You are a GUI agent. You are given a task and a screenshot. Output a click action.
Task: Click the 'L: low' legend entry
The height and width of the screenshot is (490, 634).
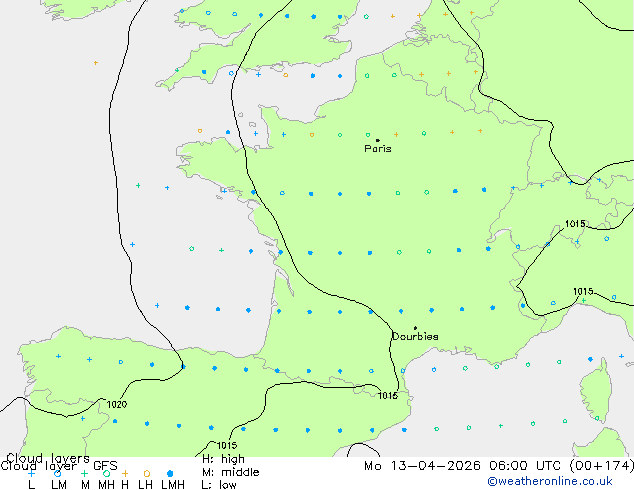219,484
